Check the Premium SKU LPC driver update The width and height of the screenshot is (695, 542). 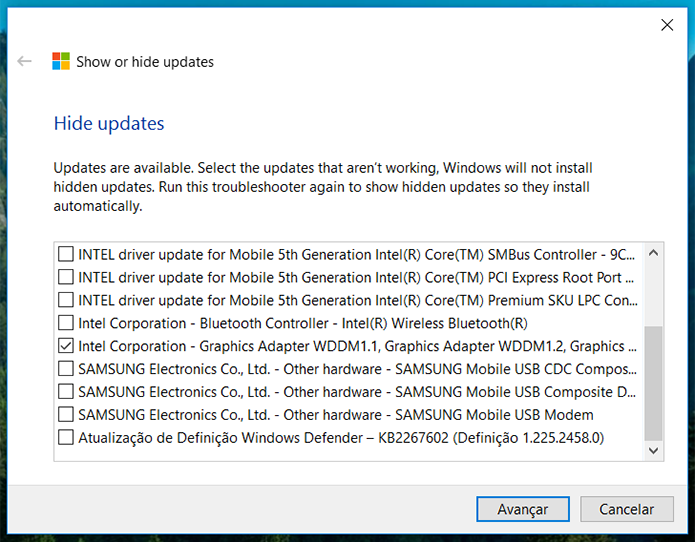(66, 300)
